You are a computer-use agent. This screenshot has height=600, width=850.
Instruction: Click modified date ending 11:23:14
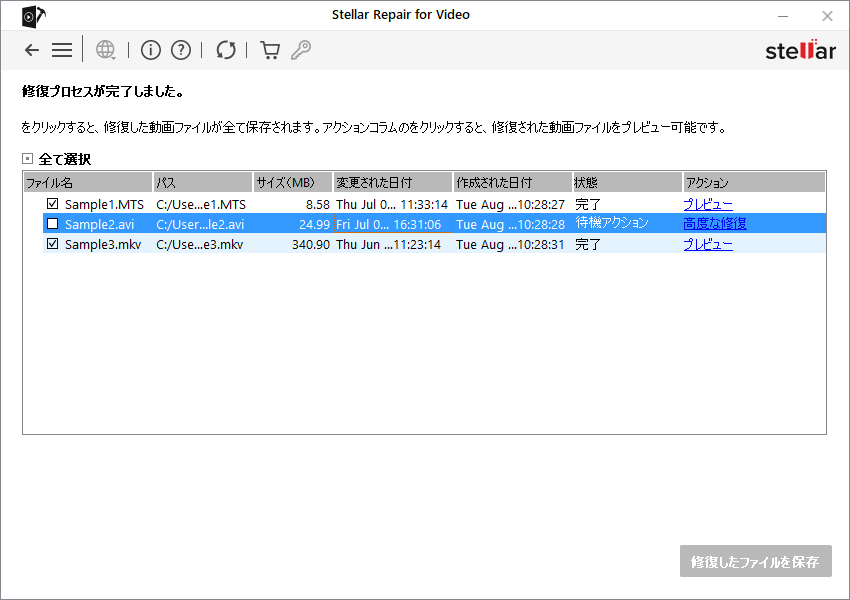coord(388,244)
